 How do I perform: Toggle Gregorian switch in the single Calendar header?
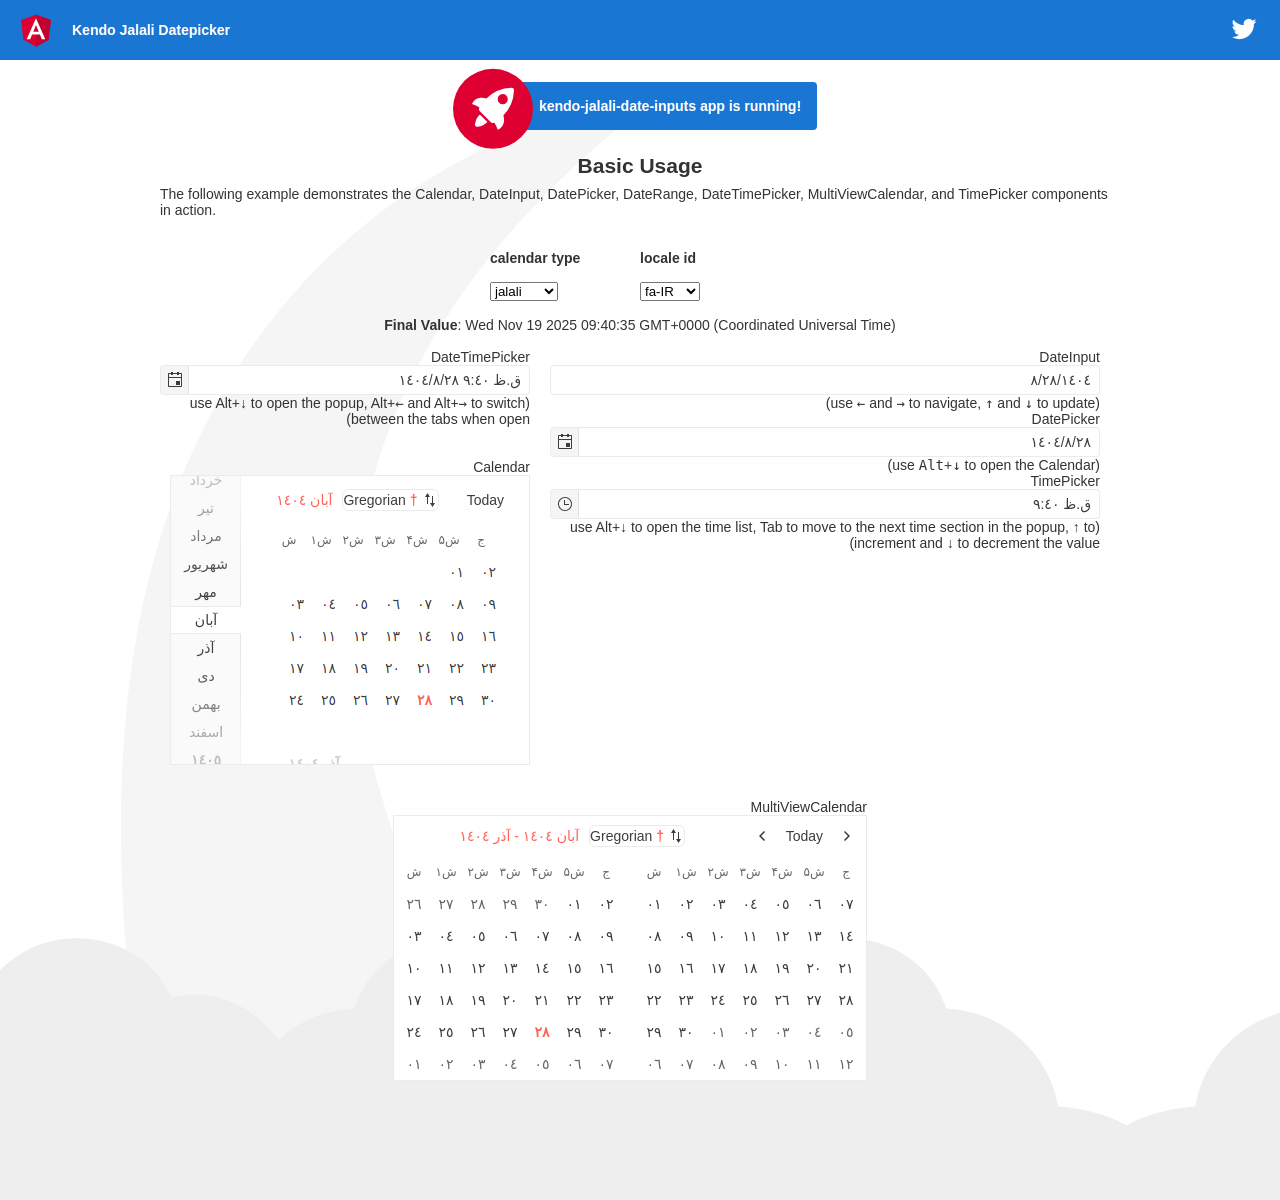pyautogui.click(x=390, y=500)
